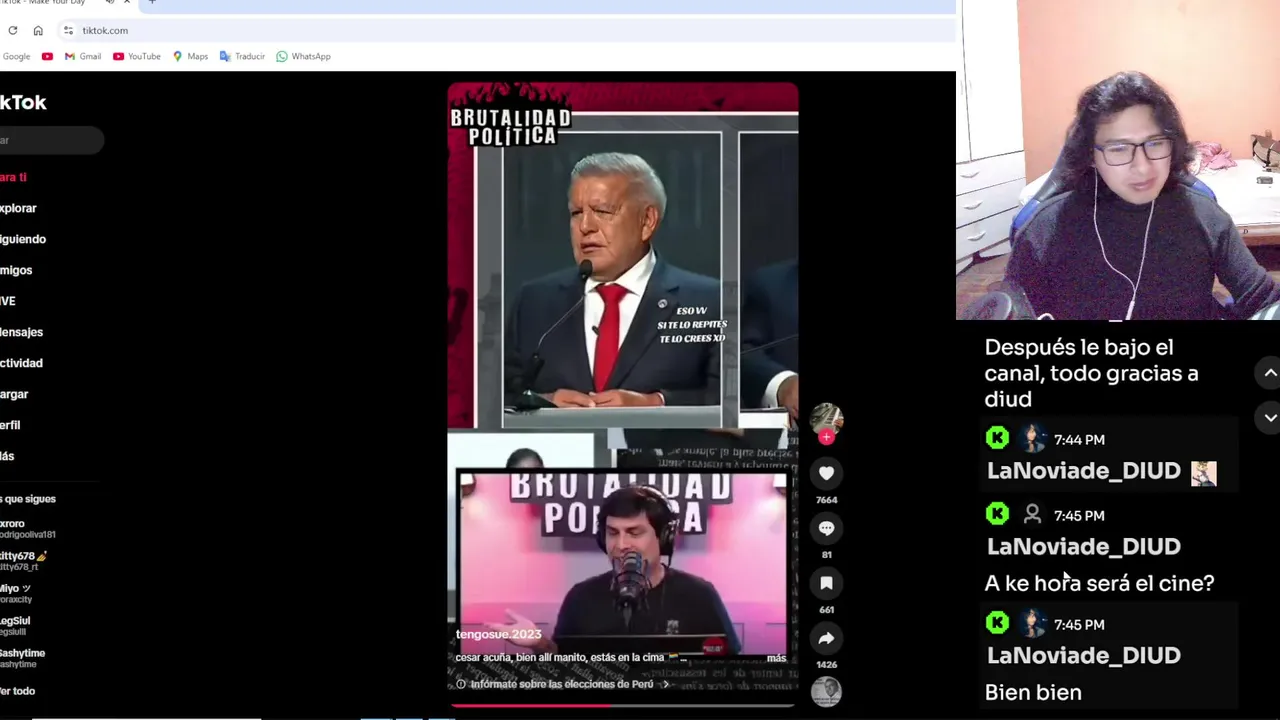The width and height of the screenshot is (1280, 720).
Task: Open LIVE section
Action: 8,301
